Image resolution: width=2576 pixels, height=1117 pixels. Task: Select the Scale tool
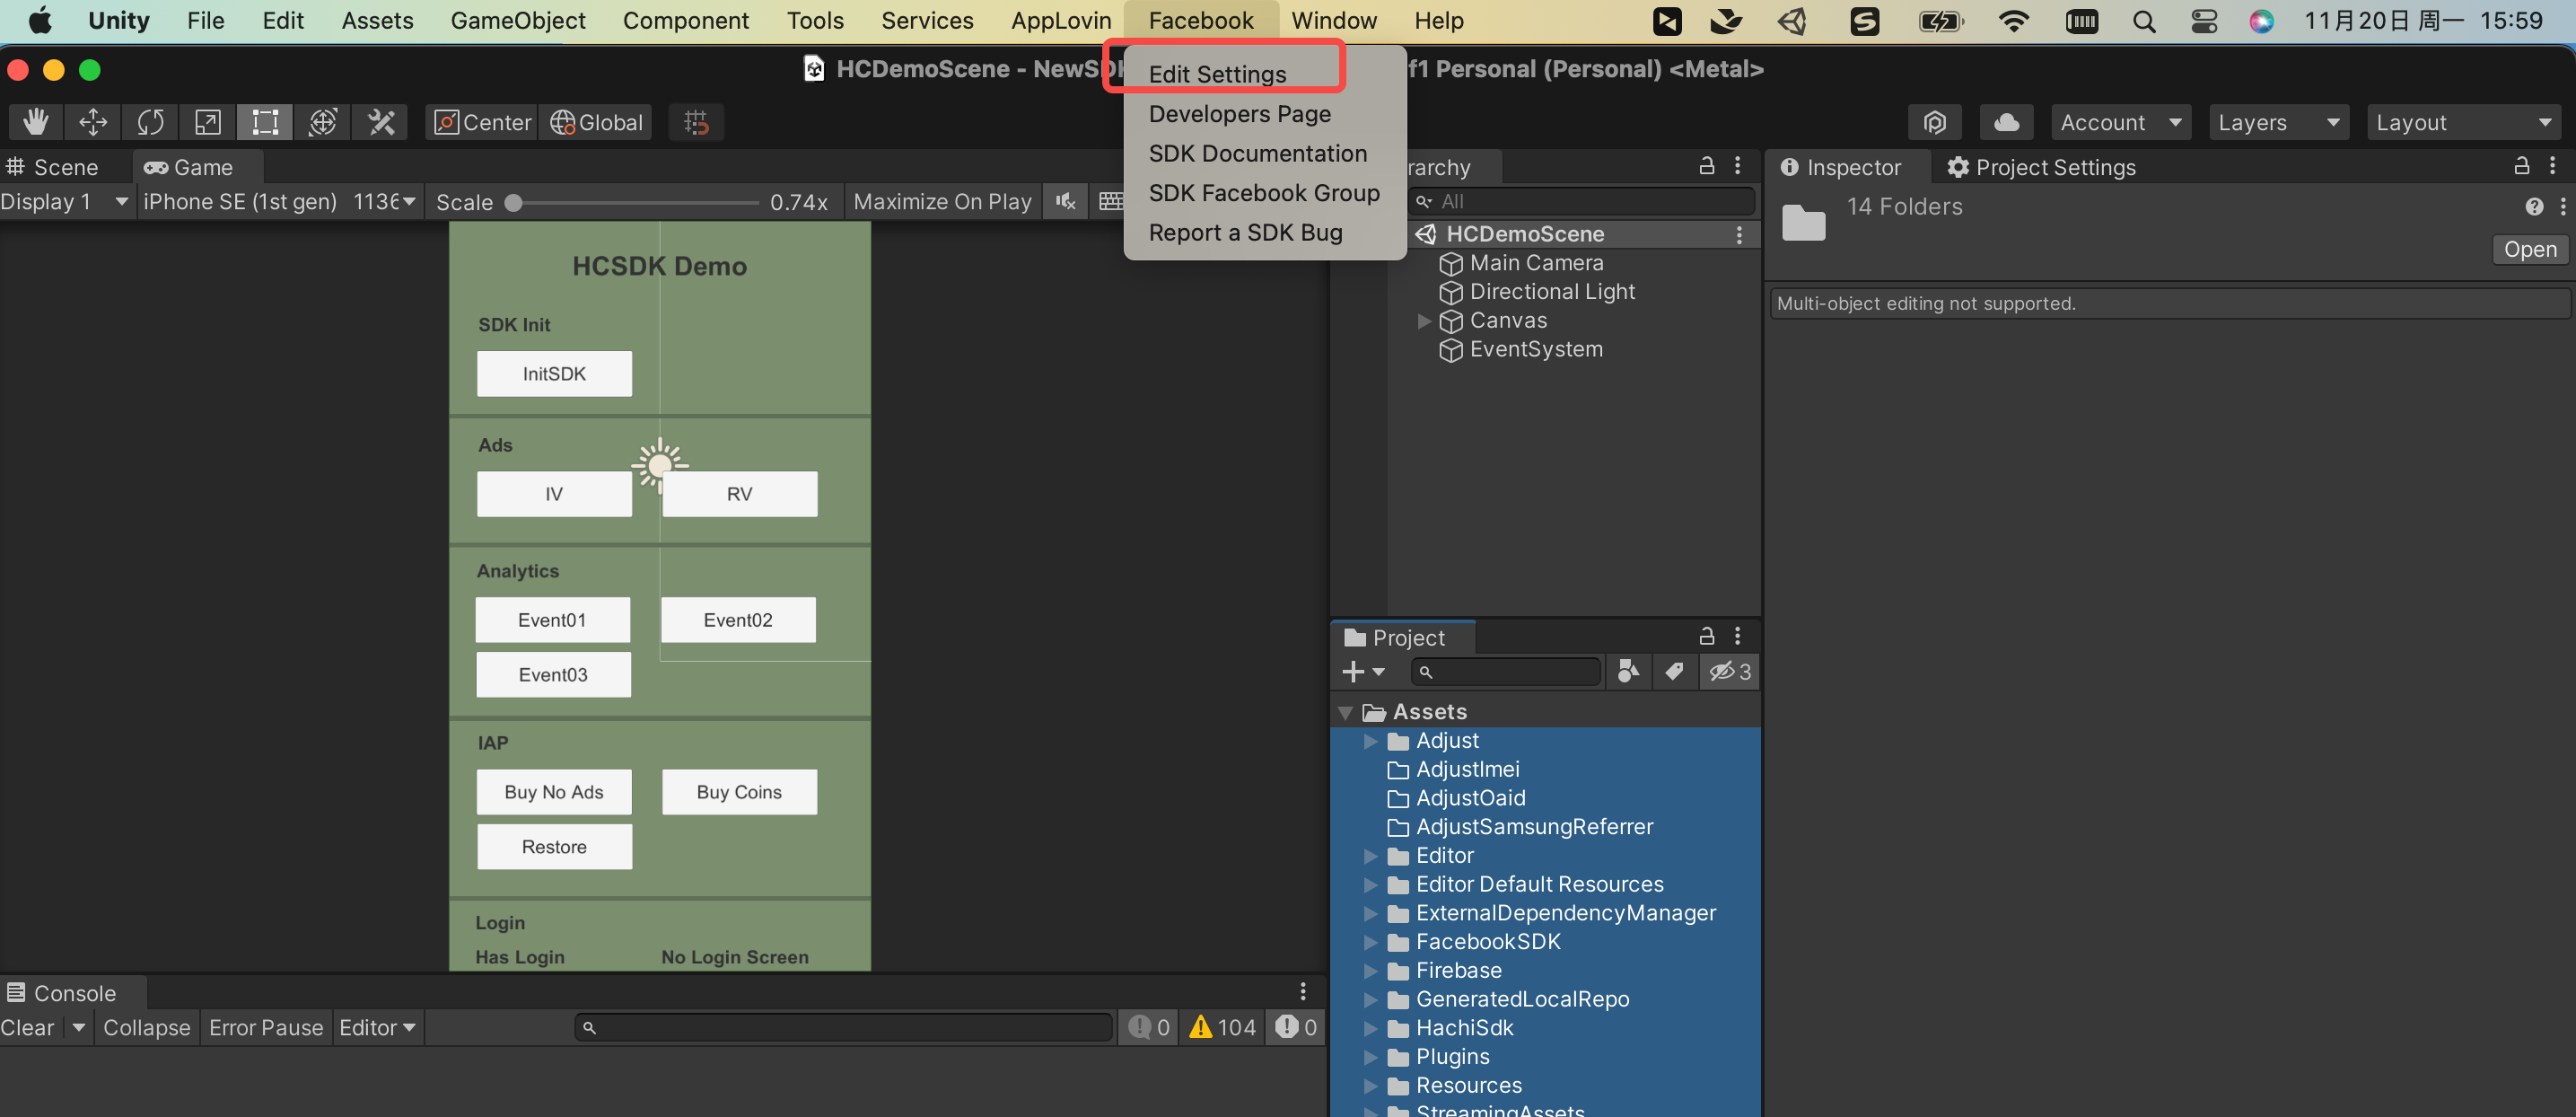click(x=208, y=122)
